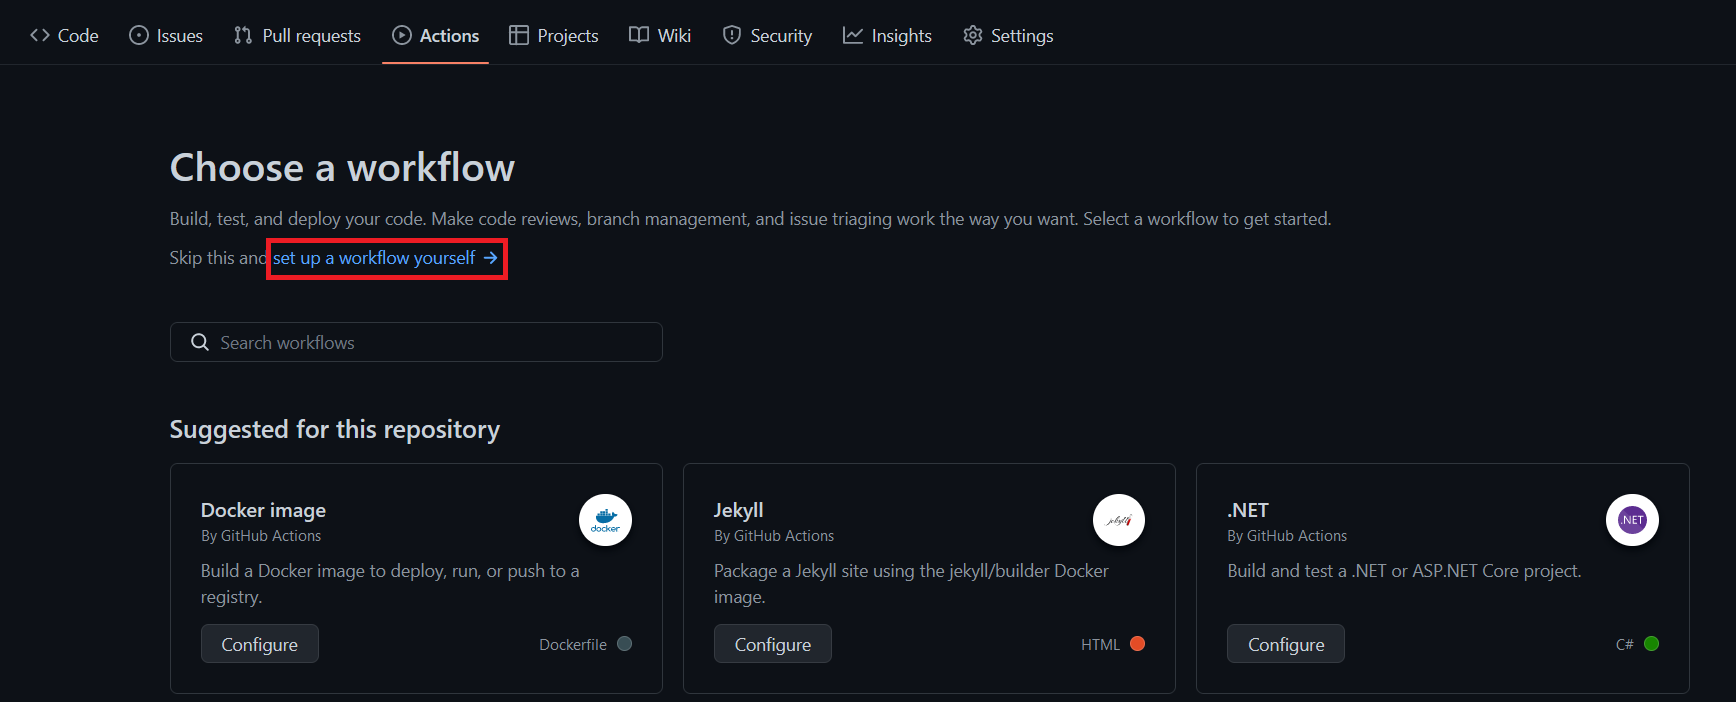Screen dimensions: 1736x702
Task: Click 'set up a workflow yourself' link
Action: tap(385, 258)
